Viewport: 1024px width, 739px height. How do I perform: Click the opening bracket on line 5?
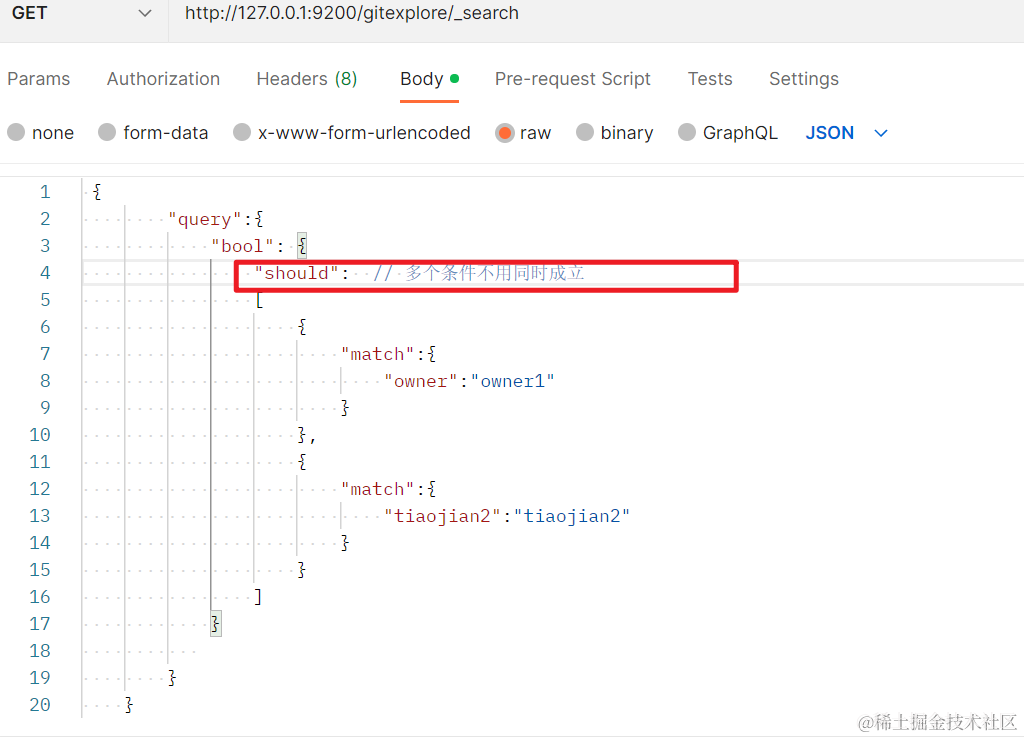pyautogui.click(x=259, y=300)
